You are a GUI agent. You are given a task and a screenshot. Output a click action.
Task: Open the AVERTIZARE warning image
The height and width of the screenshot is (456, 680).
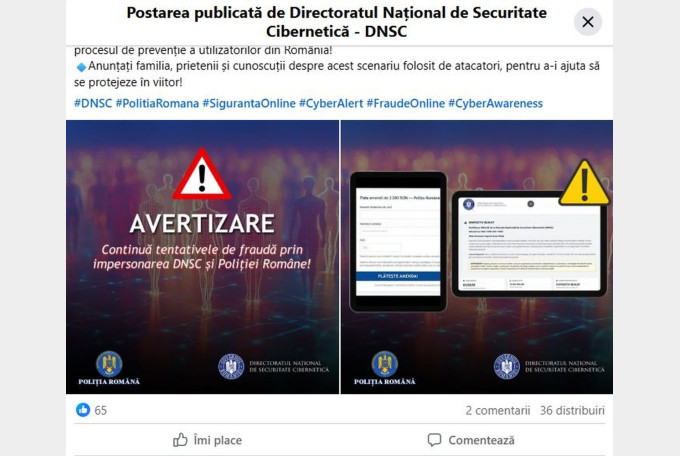coord(203,257)
